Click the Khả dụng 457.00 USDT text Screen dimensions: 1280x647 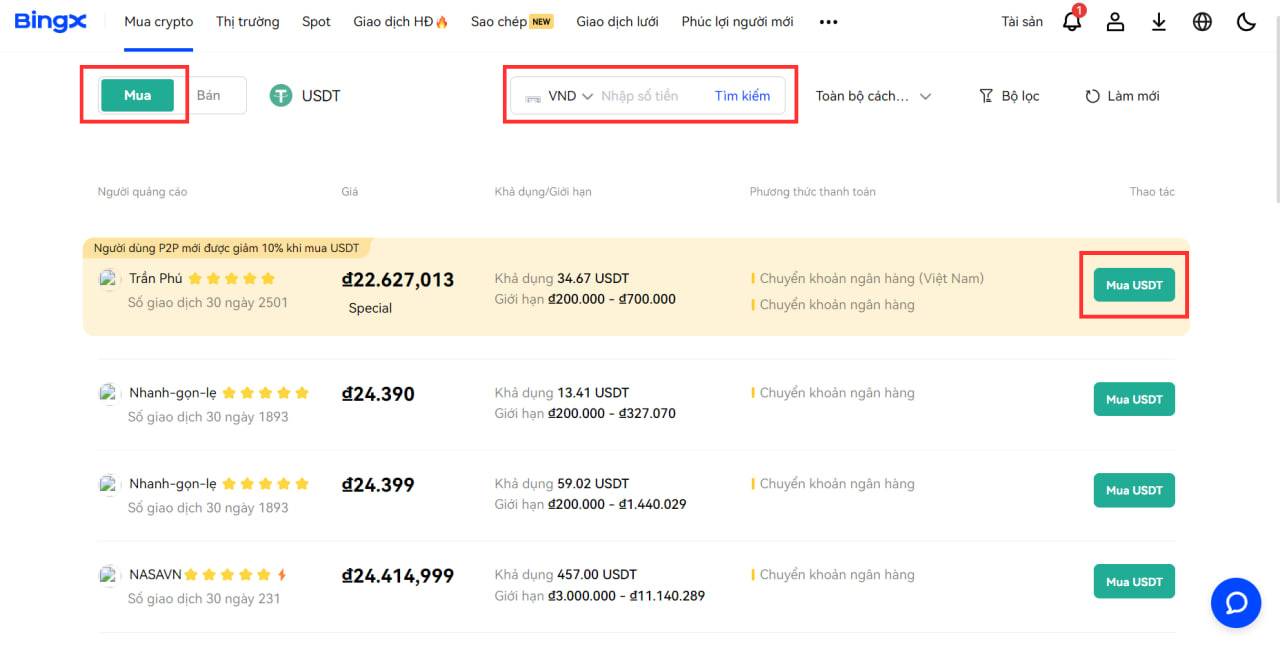pos(566,574)
